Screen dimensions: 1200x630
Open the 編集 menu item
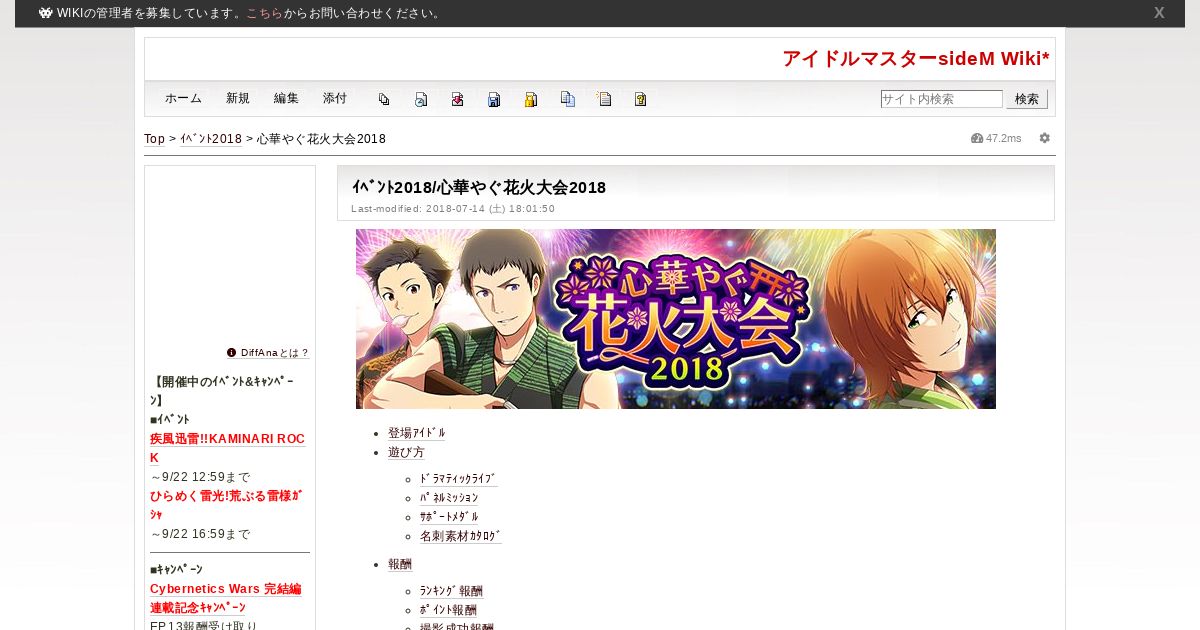click(286, 98)
